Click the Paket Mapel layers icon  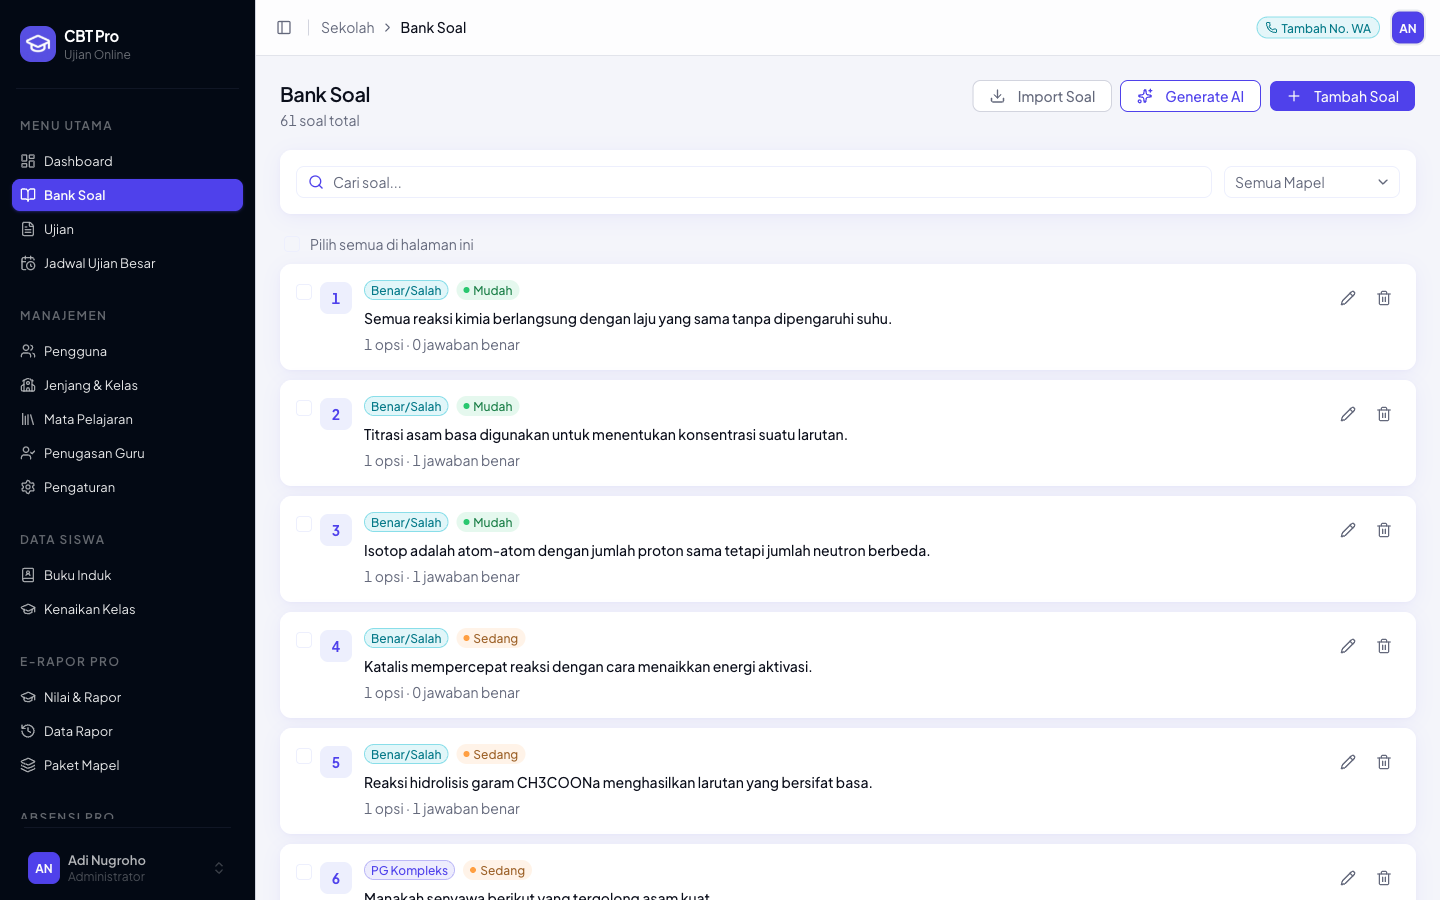tap(28, 765)
